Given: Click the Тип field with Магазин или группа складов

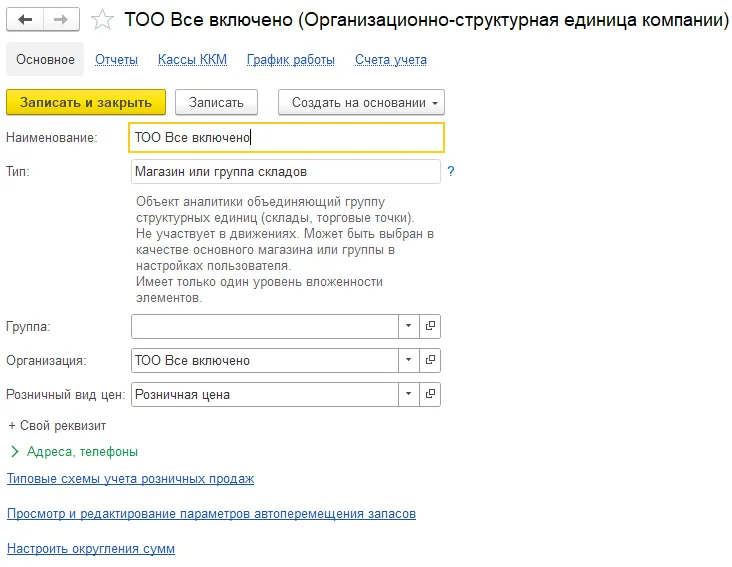Looking at the screenshot, I should [x=286, y=171].
